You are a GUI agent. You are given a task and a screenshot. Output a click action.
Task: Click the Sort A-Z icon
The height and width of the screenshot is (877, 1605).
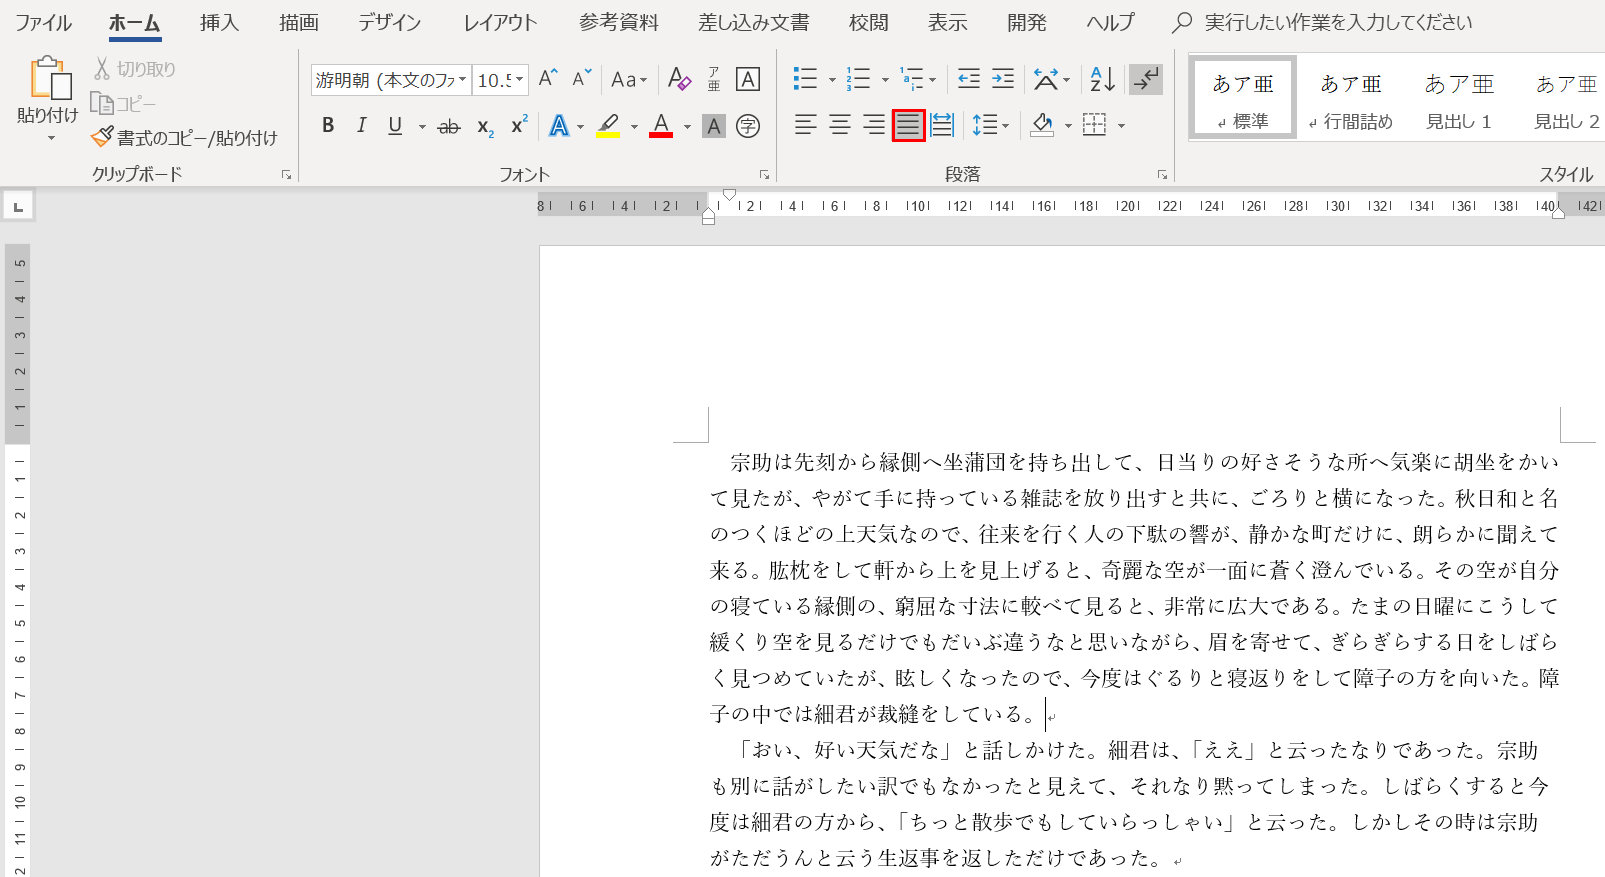[1102, 79]
